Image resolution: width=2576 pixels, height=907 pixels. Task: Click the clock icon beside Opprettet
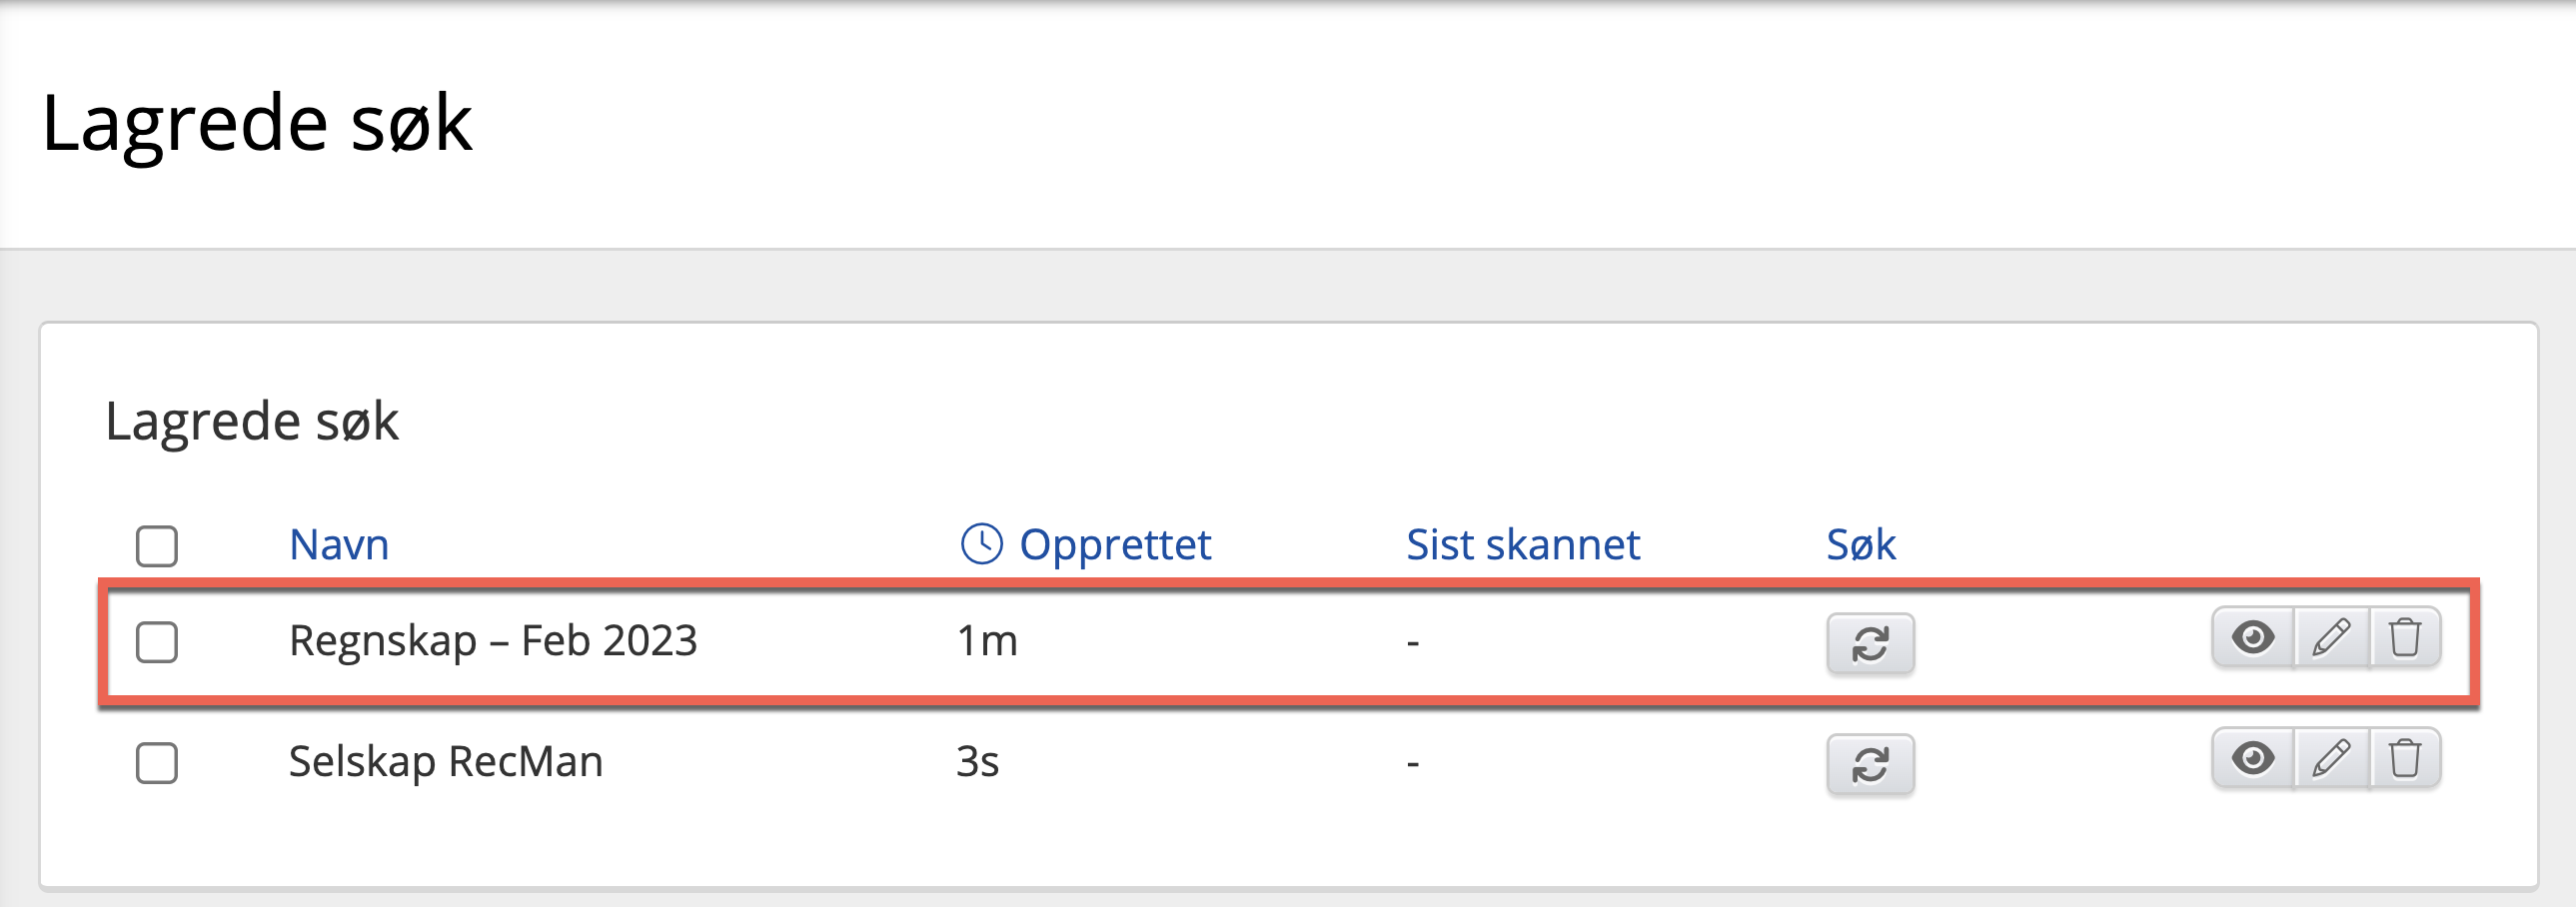[981, 544]
